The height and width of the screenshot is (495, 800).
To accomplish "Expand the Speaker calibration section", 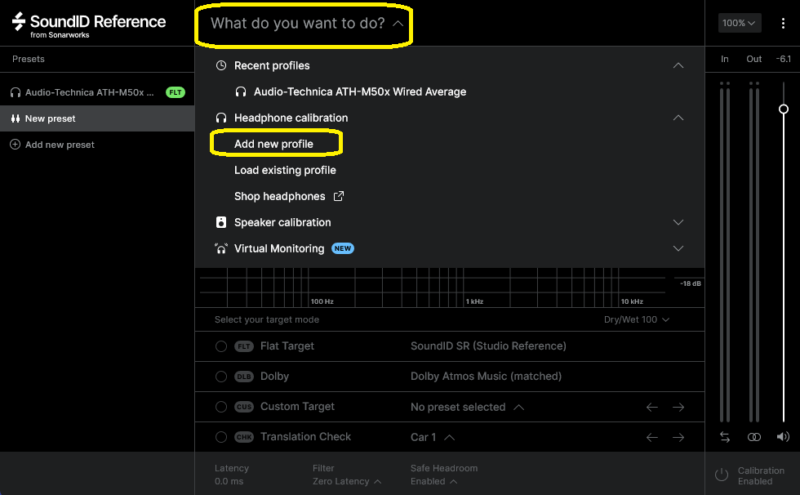I will [678, 222].
